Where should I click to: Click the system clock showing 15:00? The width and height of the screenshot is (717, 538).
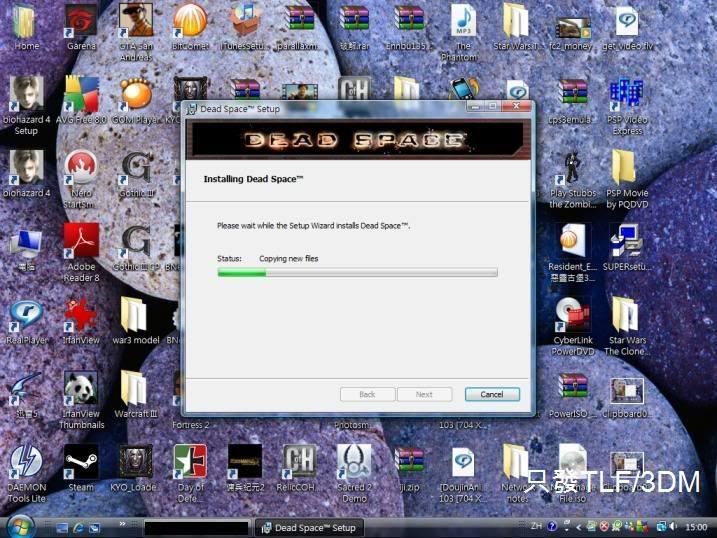[x=696, y=527]
